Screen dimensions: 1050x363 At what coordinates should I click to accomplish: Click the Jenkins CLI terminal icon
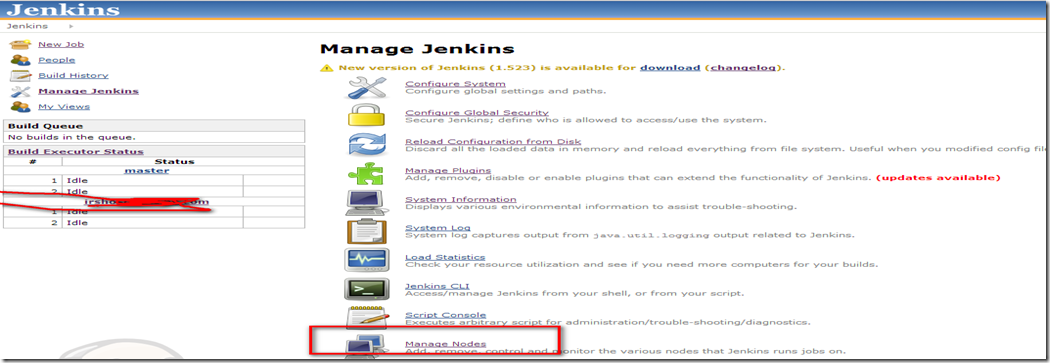pos(366,289)
